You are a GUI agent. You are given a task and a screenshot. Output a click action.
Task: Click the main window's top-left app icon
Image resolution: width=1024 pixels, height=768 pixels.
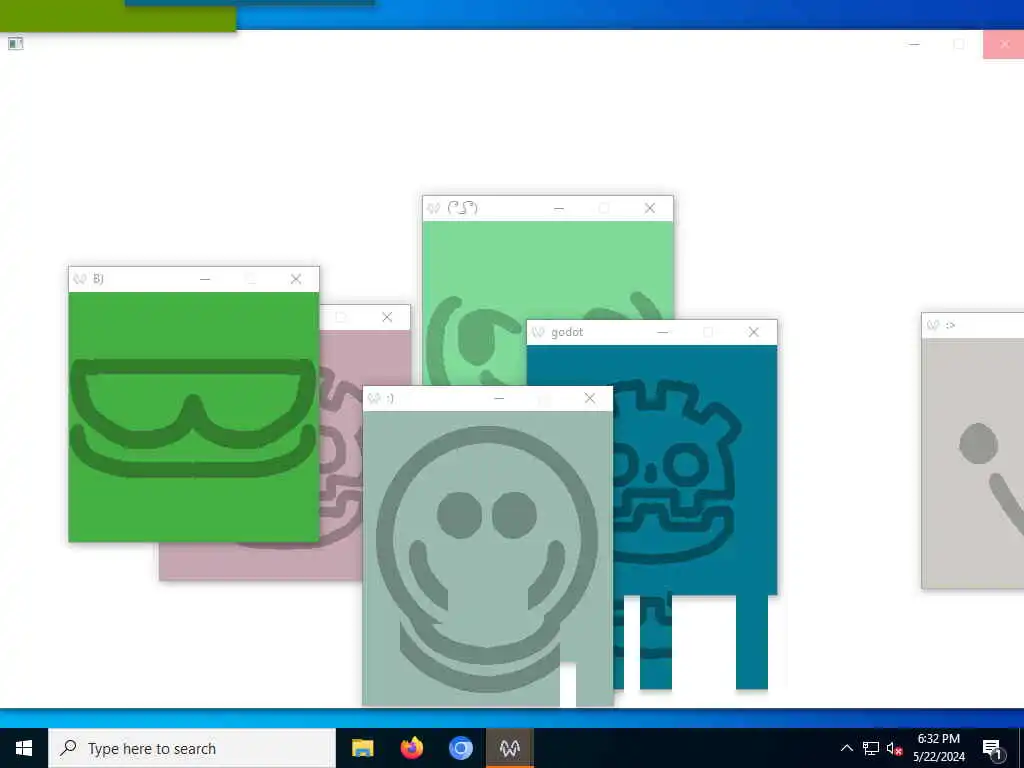16,43
